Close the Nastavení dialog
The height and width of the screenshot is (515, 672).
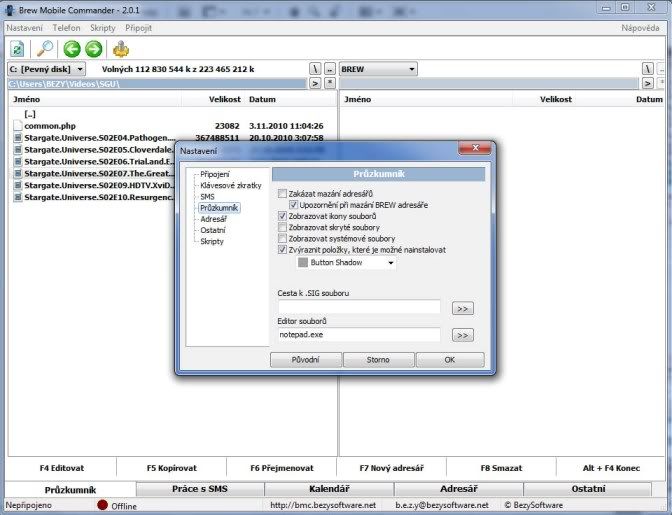coord(474,148)
